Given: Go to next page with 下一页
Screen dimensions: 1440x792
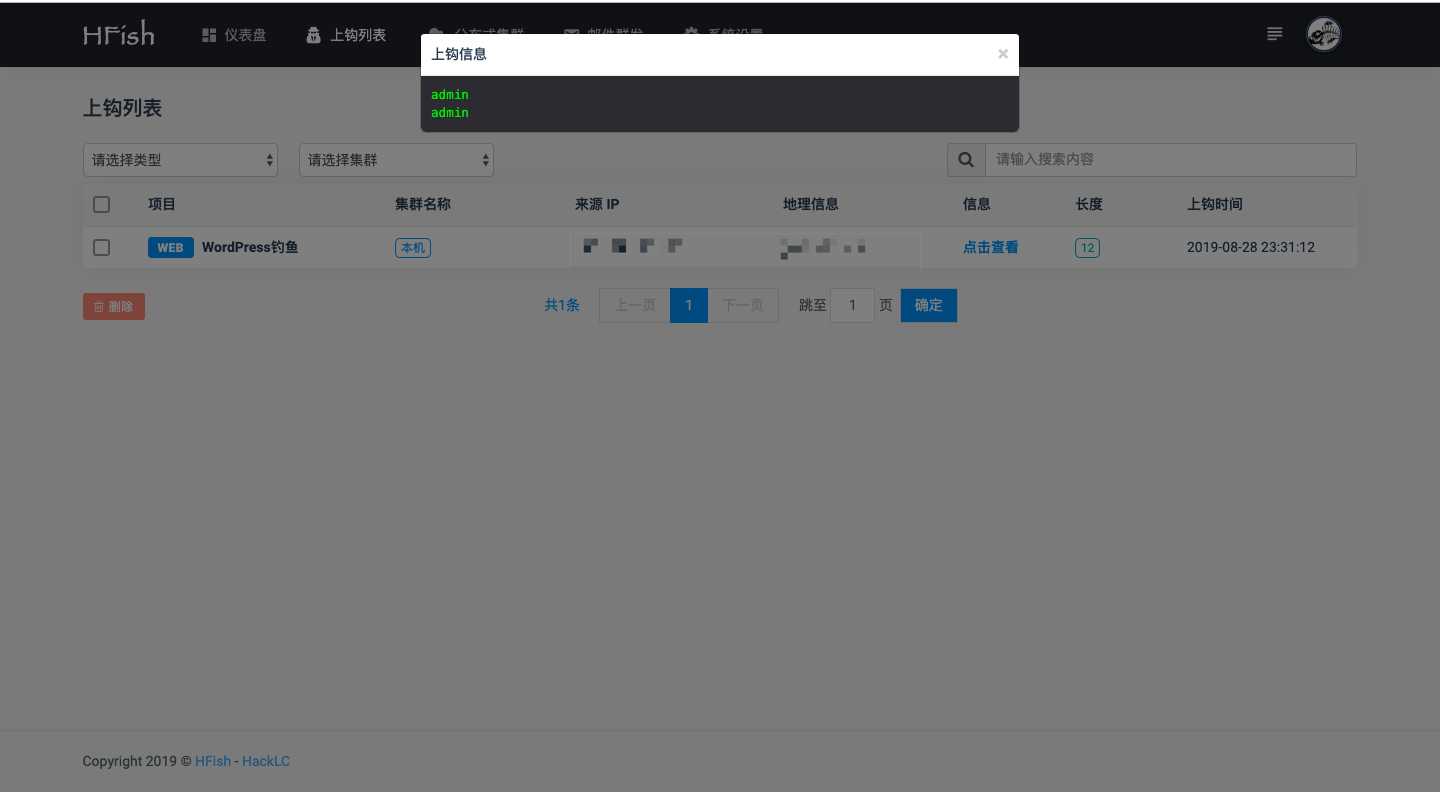Looking at the screenshot, I should pos(743,305).
